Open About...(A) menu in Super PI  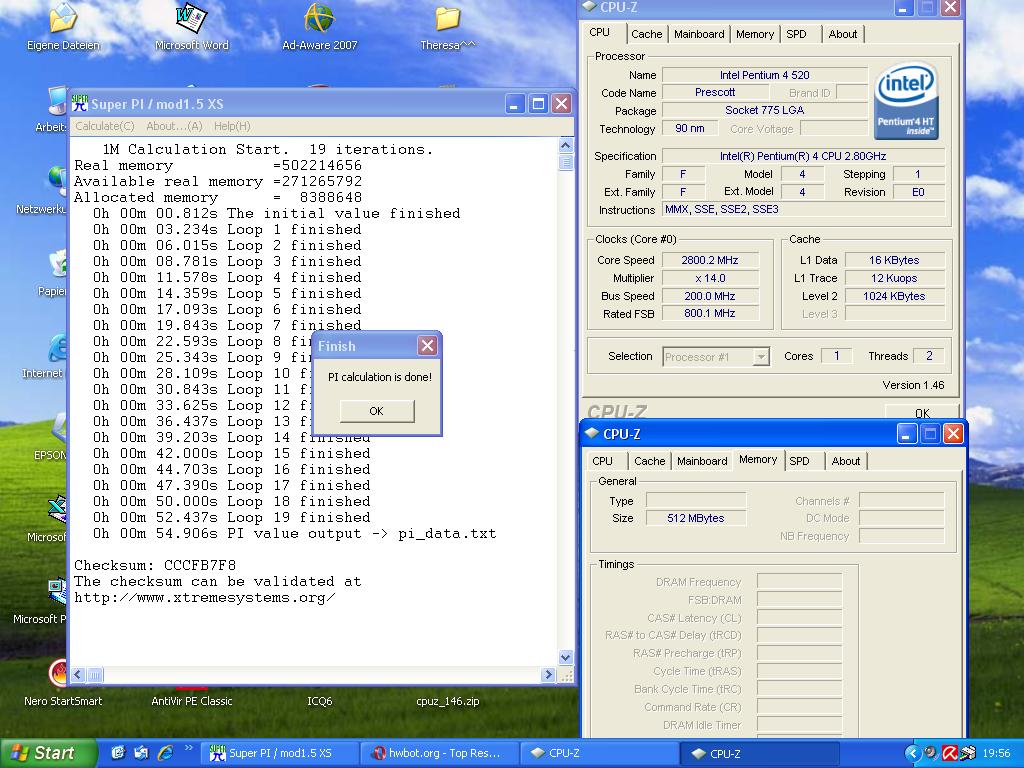(x=174, y=126)
